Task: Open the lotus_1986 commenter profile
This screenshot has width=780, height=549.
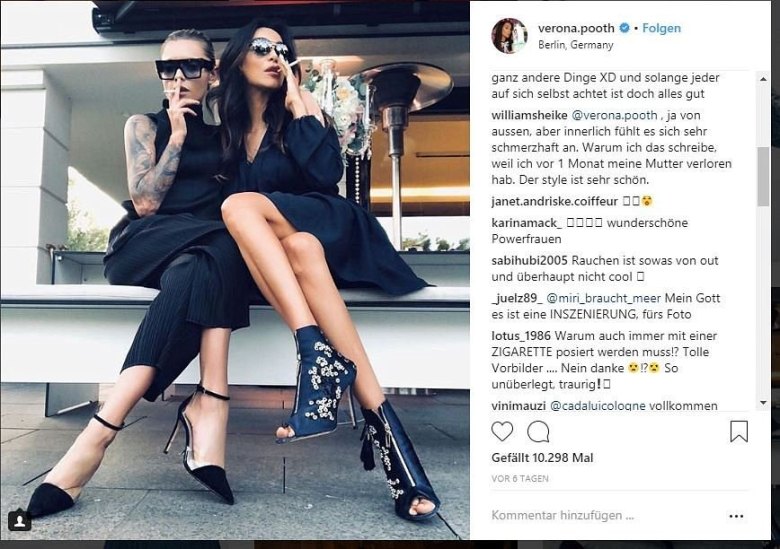Action: 521,336
